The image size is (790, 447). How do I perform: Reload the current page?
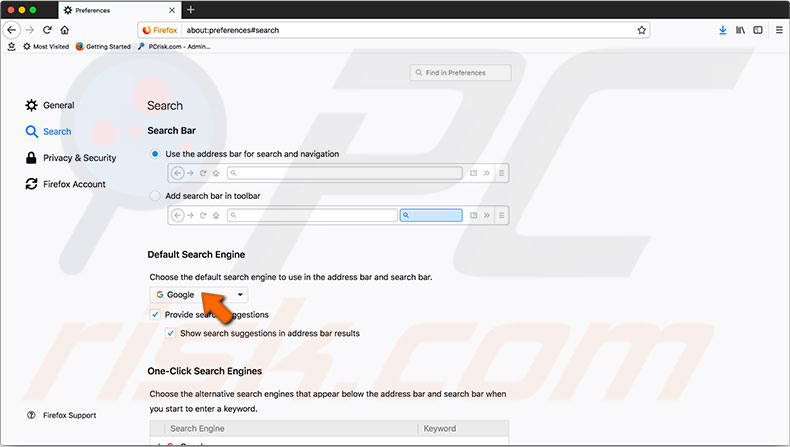click(47, 30)
